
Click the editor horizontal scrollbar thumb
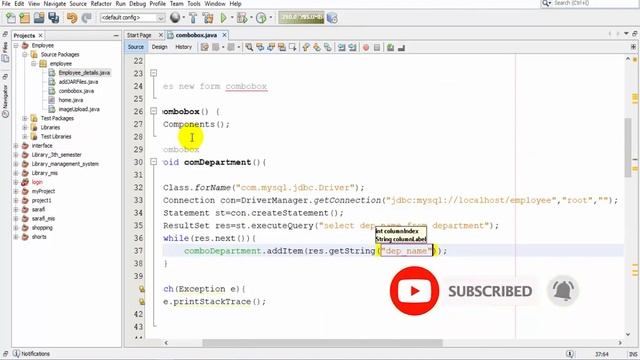click(322, 343)
